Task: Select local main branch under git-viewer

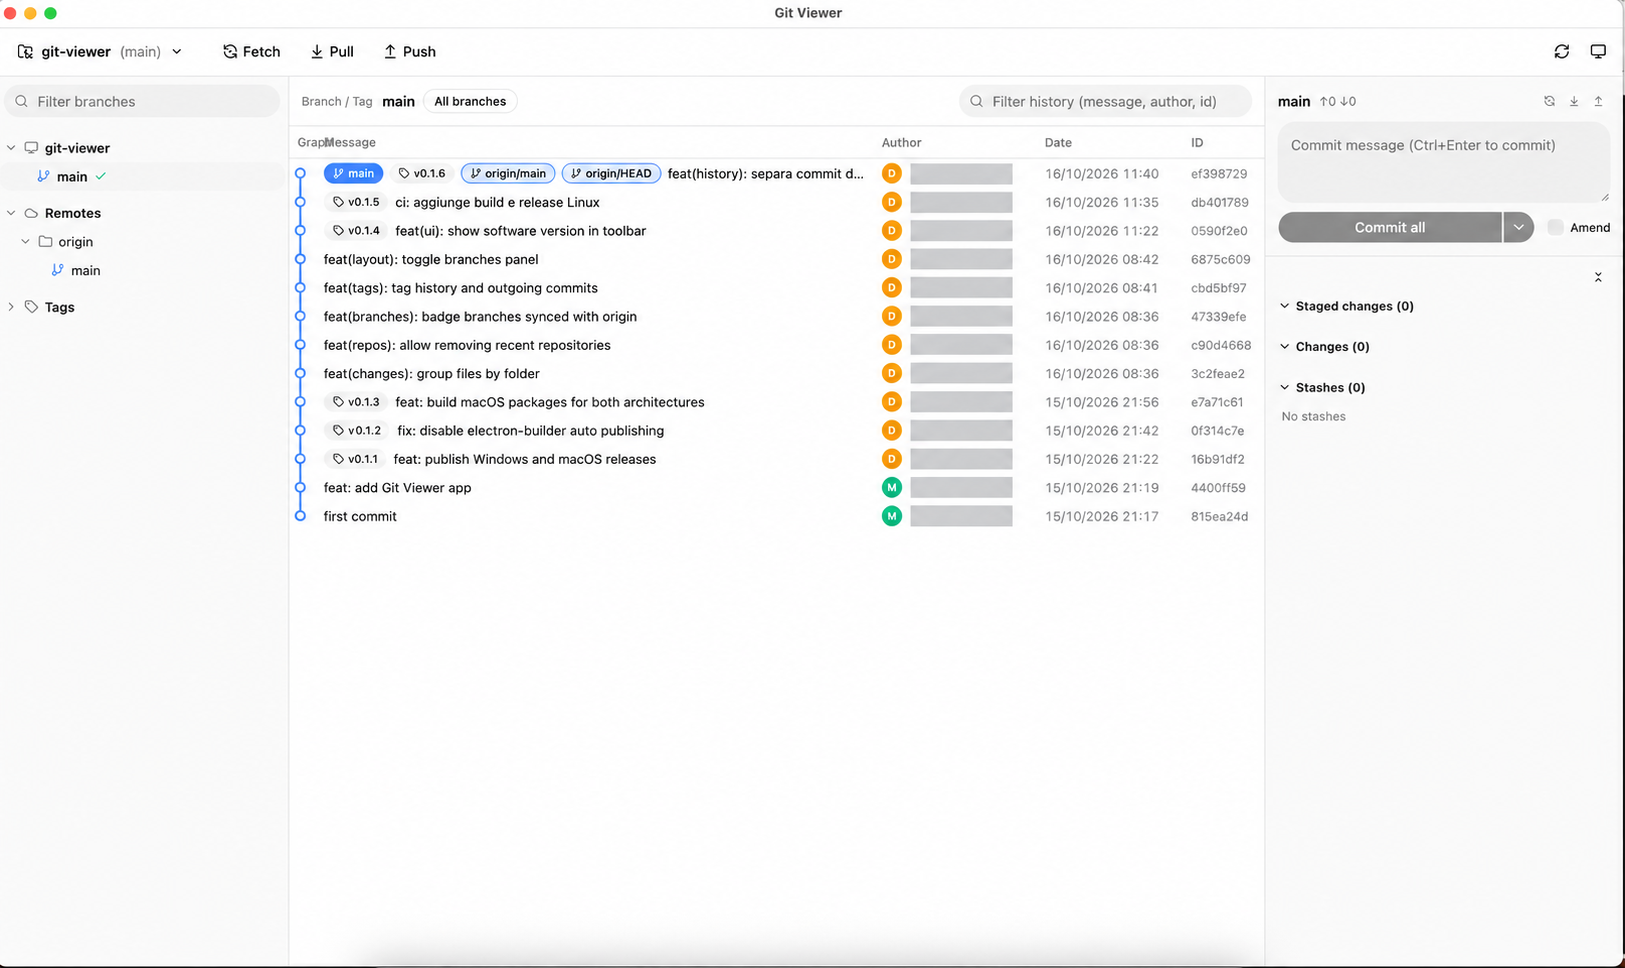Action: tap(143, 176)
